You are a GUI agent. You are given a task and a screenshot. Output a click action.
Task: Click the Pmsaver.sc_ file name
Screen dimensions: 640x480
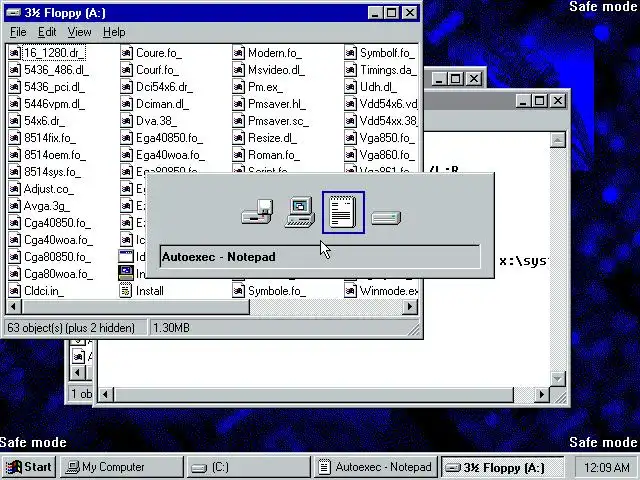[278, 121]
